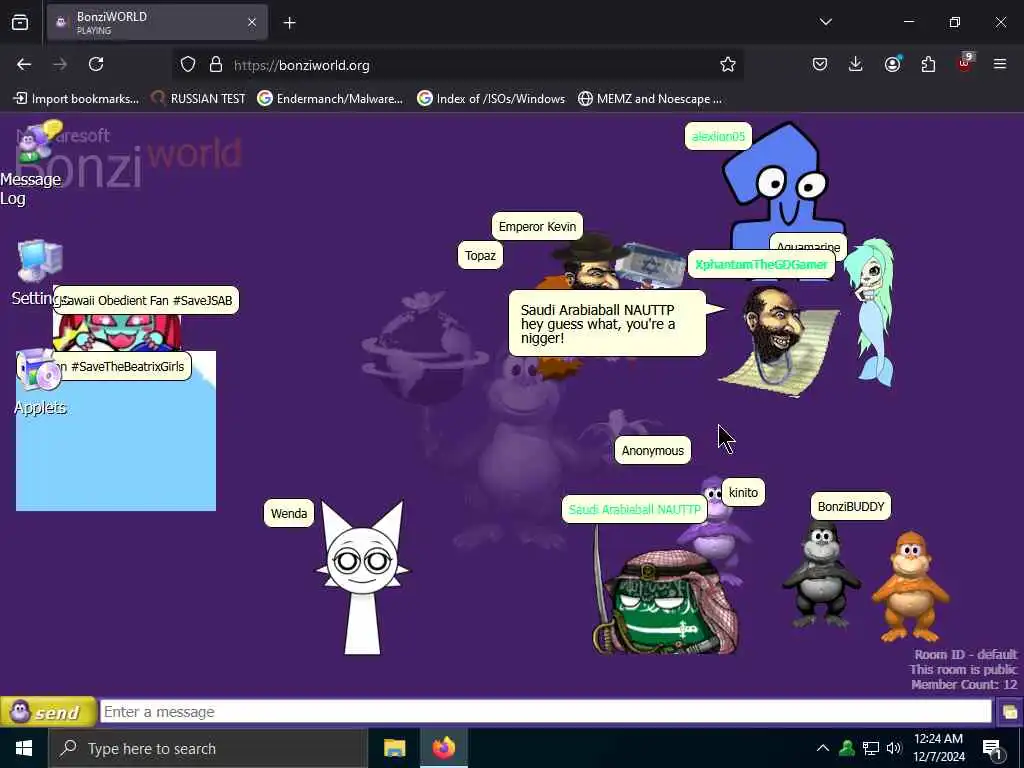This screenshot has width=1024, height=768.
Task: Click the padlock site info icon
Action: click(216, 65)
